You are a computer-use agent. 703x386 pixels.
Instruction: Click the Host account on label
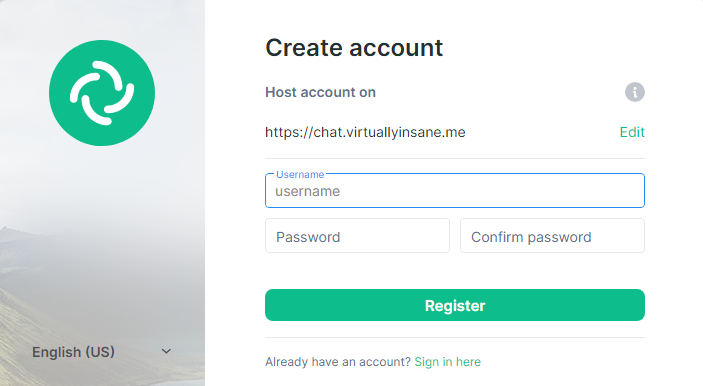click(x=321, y=92)
